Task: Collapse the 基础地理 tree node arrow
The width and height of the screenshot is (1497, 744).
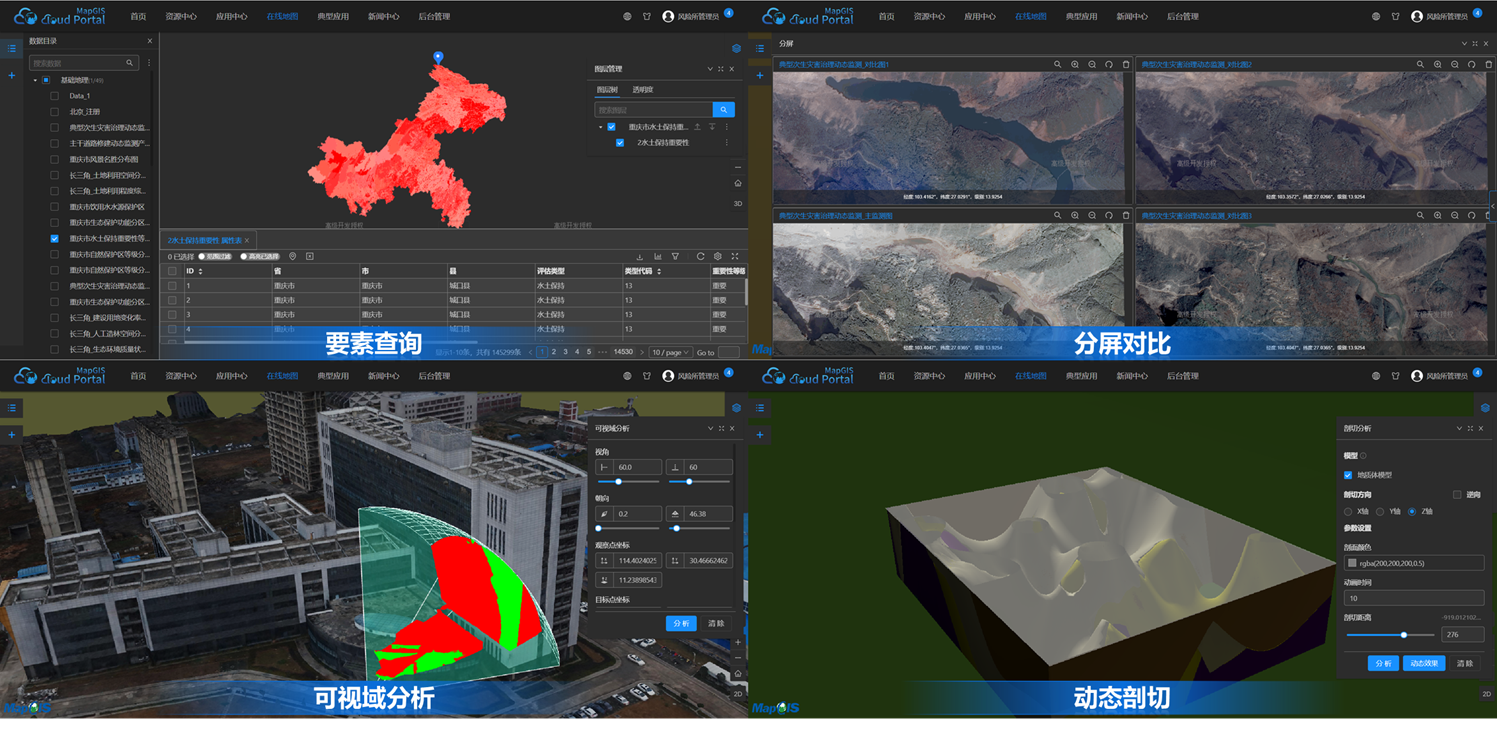Action: click(35, 80)
